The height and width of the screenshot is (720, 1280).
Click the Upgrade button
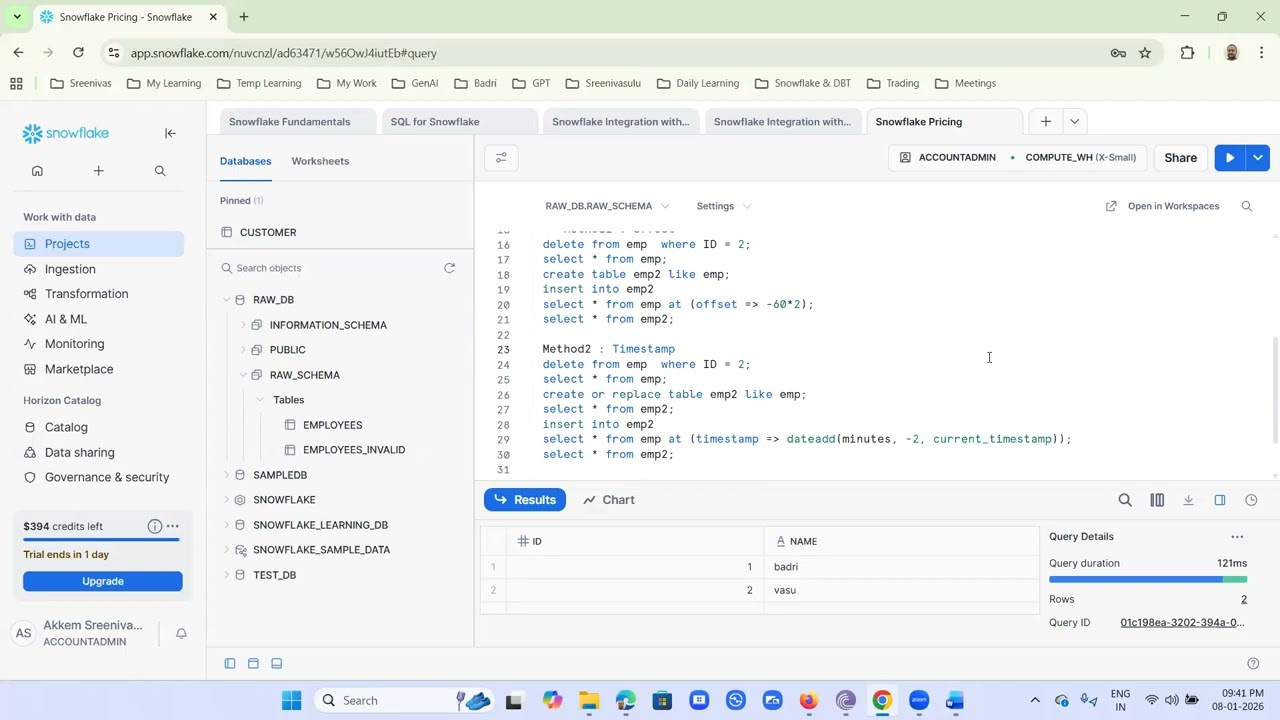coord(103,581)
